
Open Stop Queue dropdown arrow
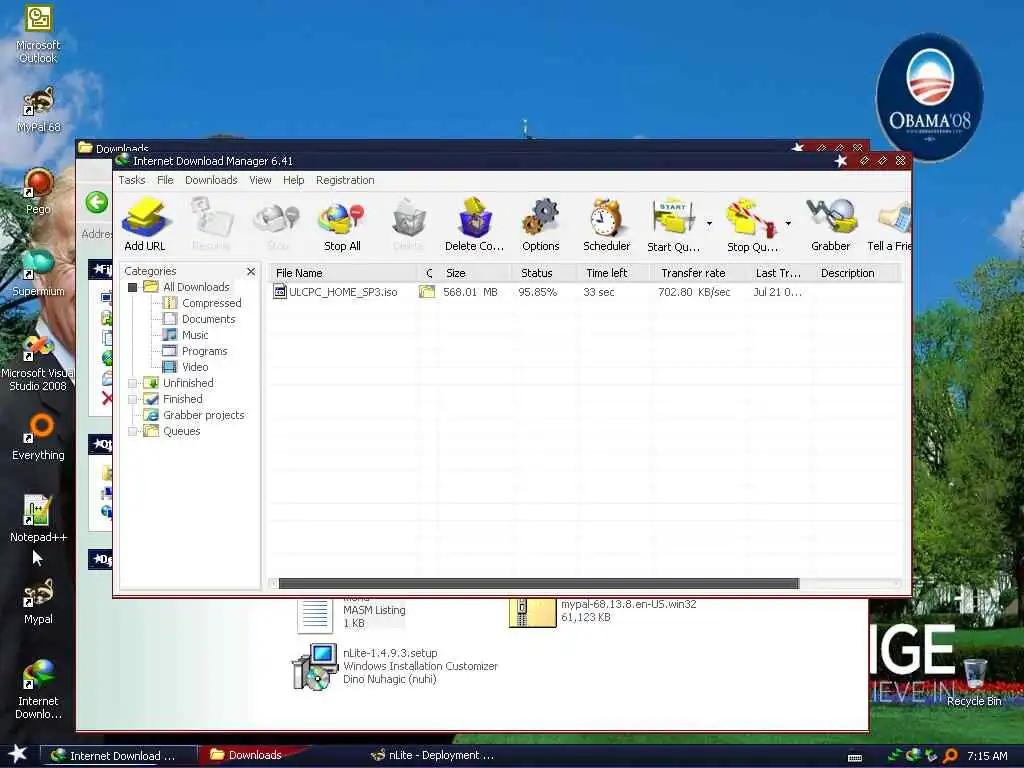[788, 224]
